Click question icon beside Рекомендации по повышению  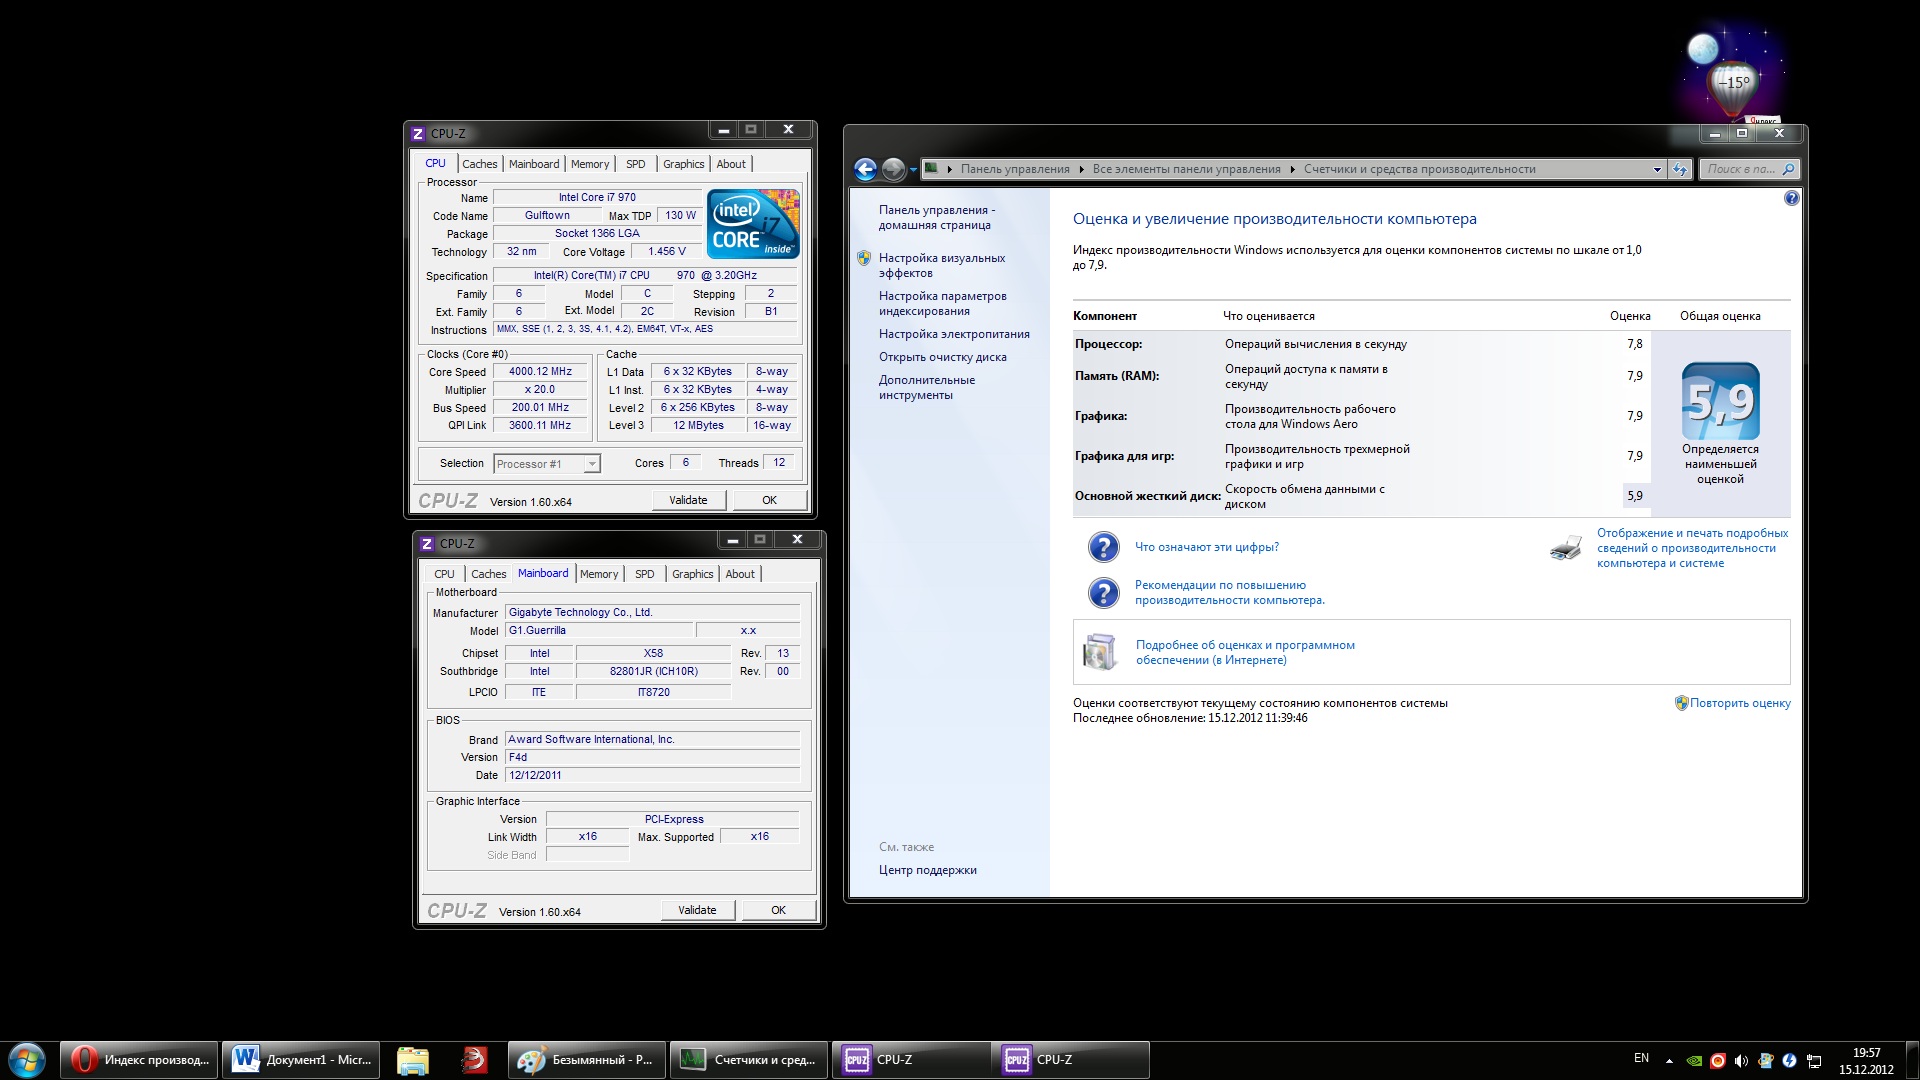click(1103, 593)
